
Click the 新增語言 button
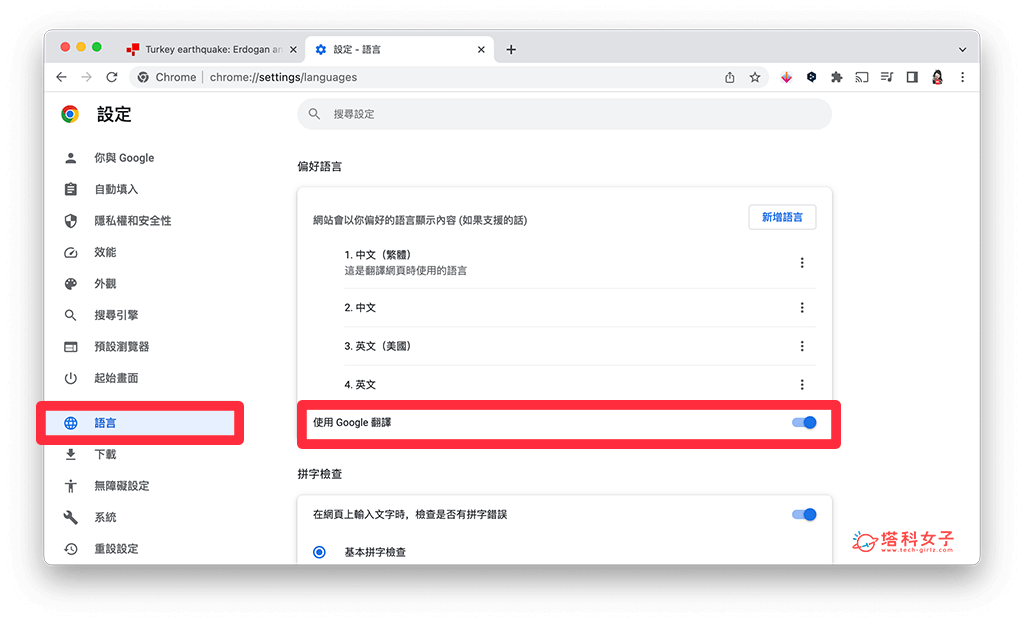pos(782,217)
